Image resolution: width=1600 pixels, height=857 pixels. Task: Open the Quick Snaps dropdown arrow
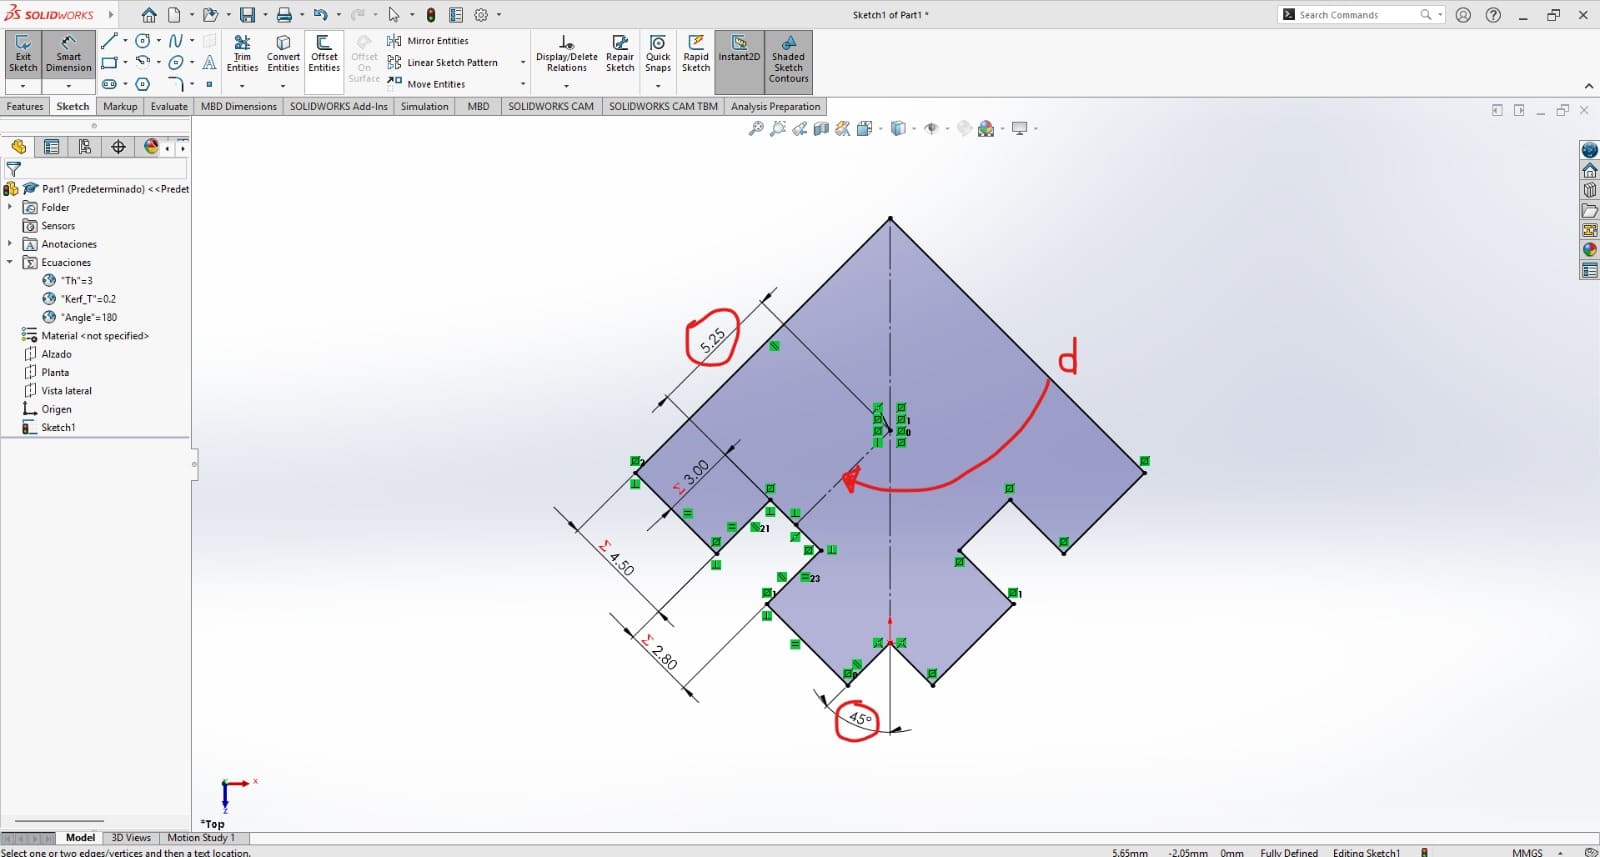pos(658,86)
